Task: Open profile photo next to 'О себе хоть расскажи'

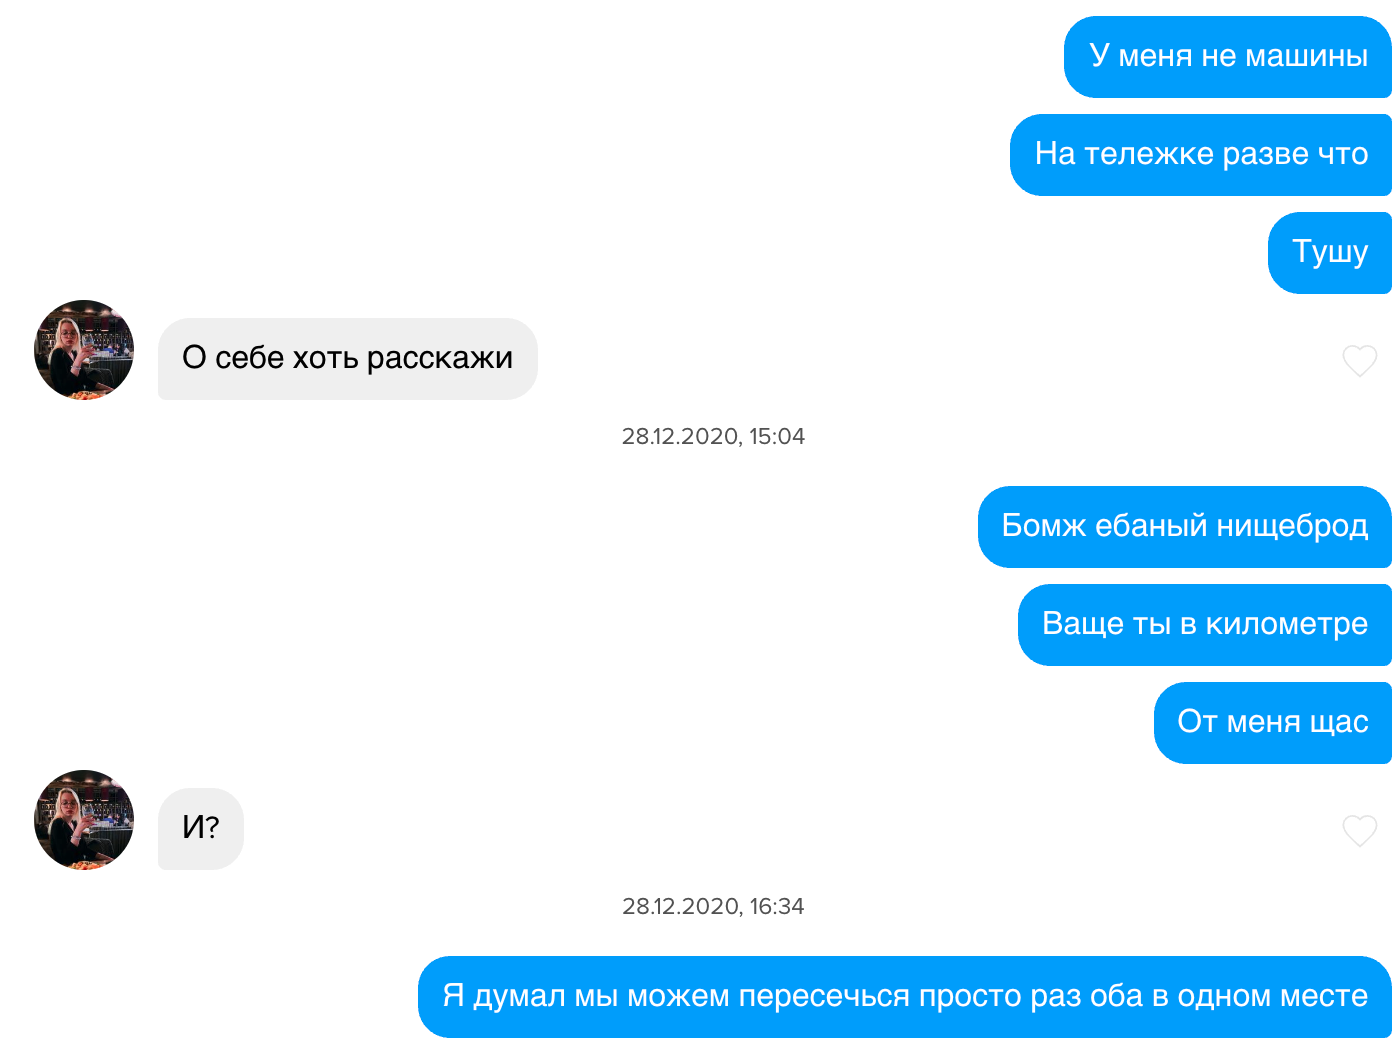Action: [x=84, y=350]
